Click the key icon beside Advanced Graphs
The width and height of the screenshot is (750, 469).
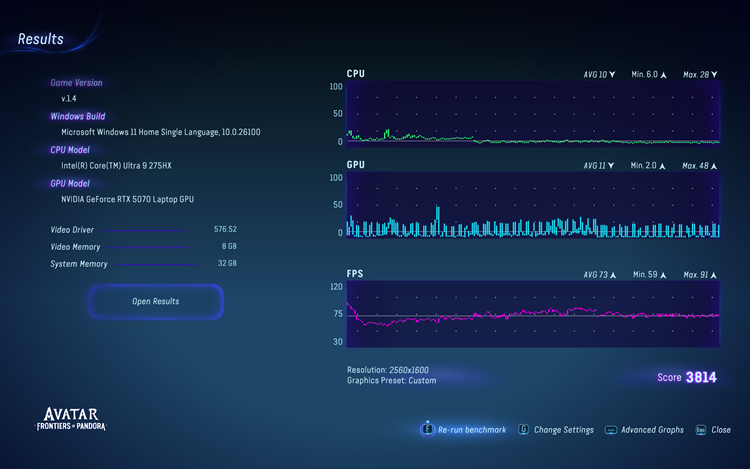[x=611, y=430]
